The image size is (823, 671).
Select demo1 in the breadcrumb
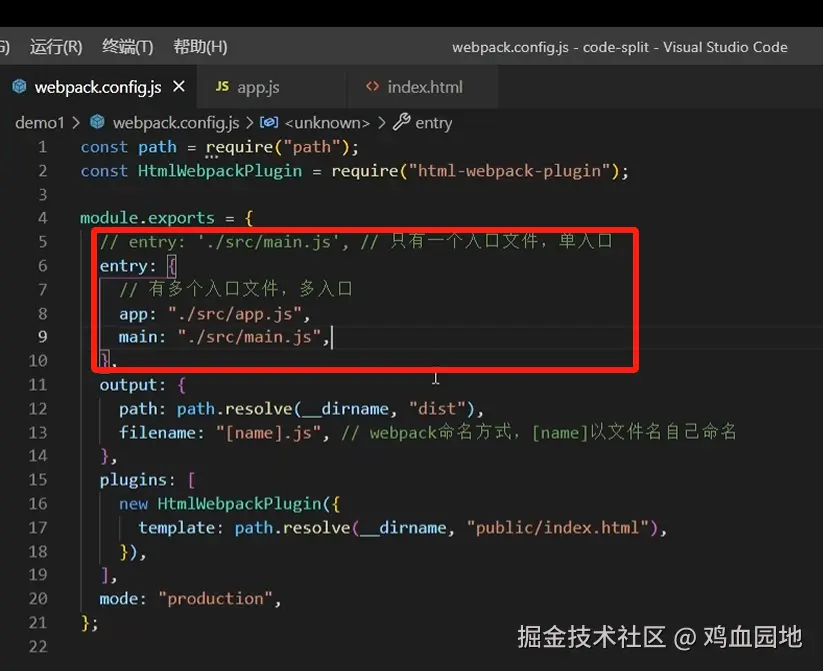point(39,123)
